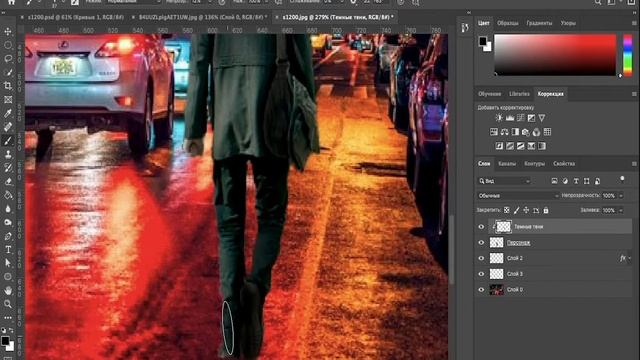Toggle lock position
Image resolution: width=640 pixels, height=360 pixels.
pos(526,210)
